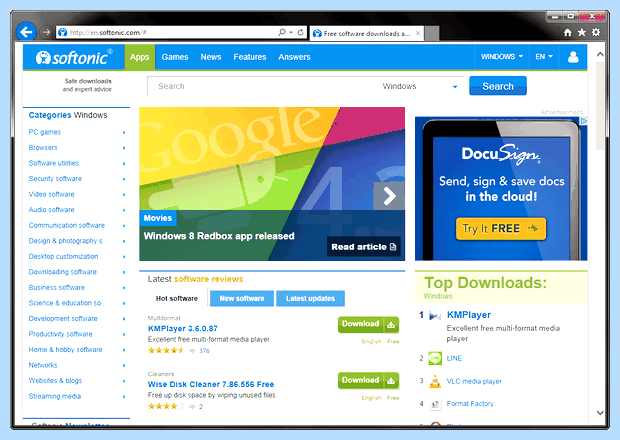Click inside the Softonic search field

[261, 86]
